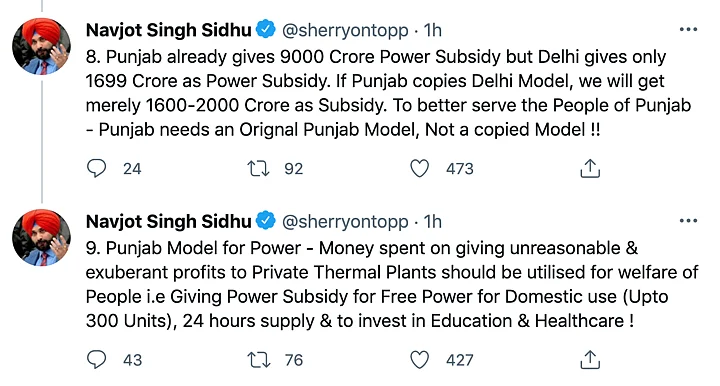Open @sherryontopp handle on second tweet

[345, 222]
